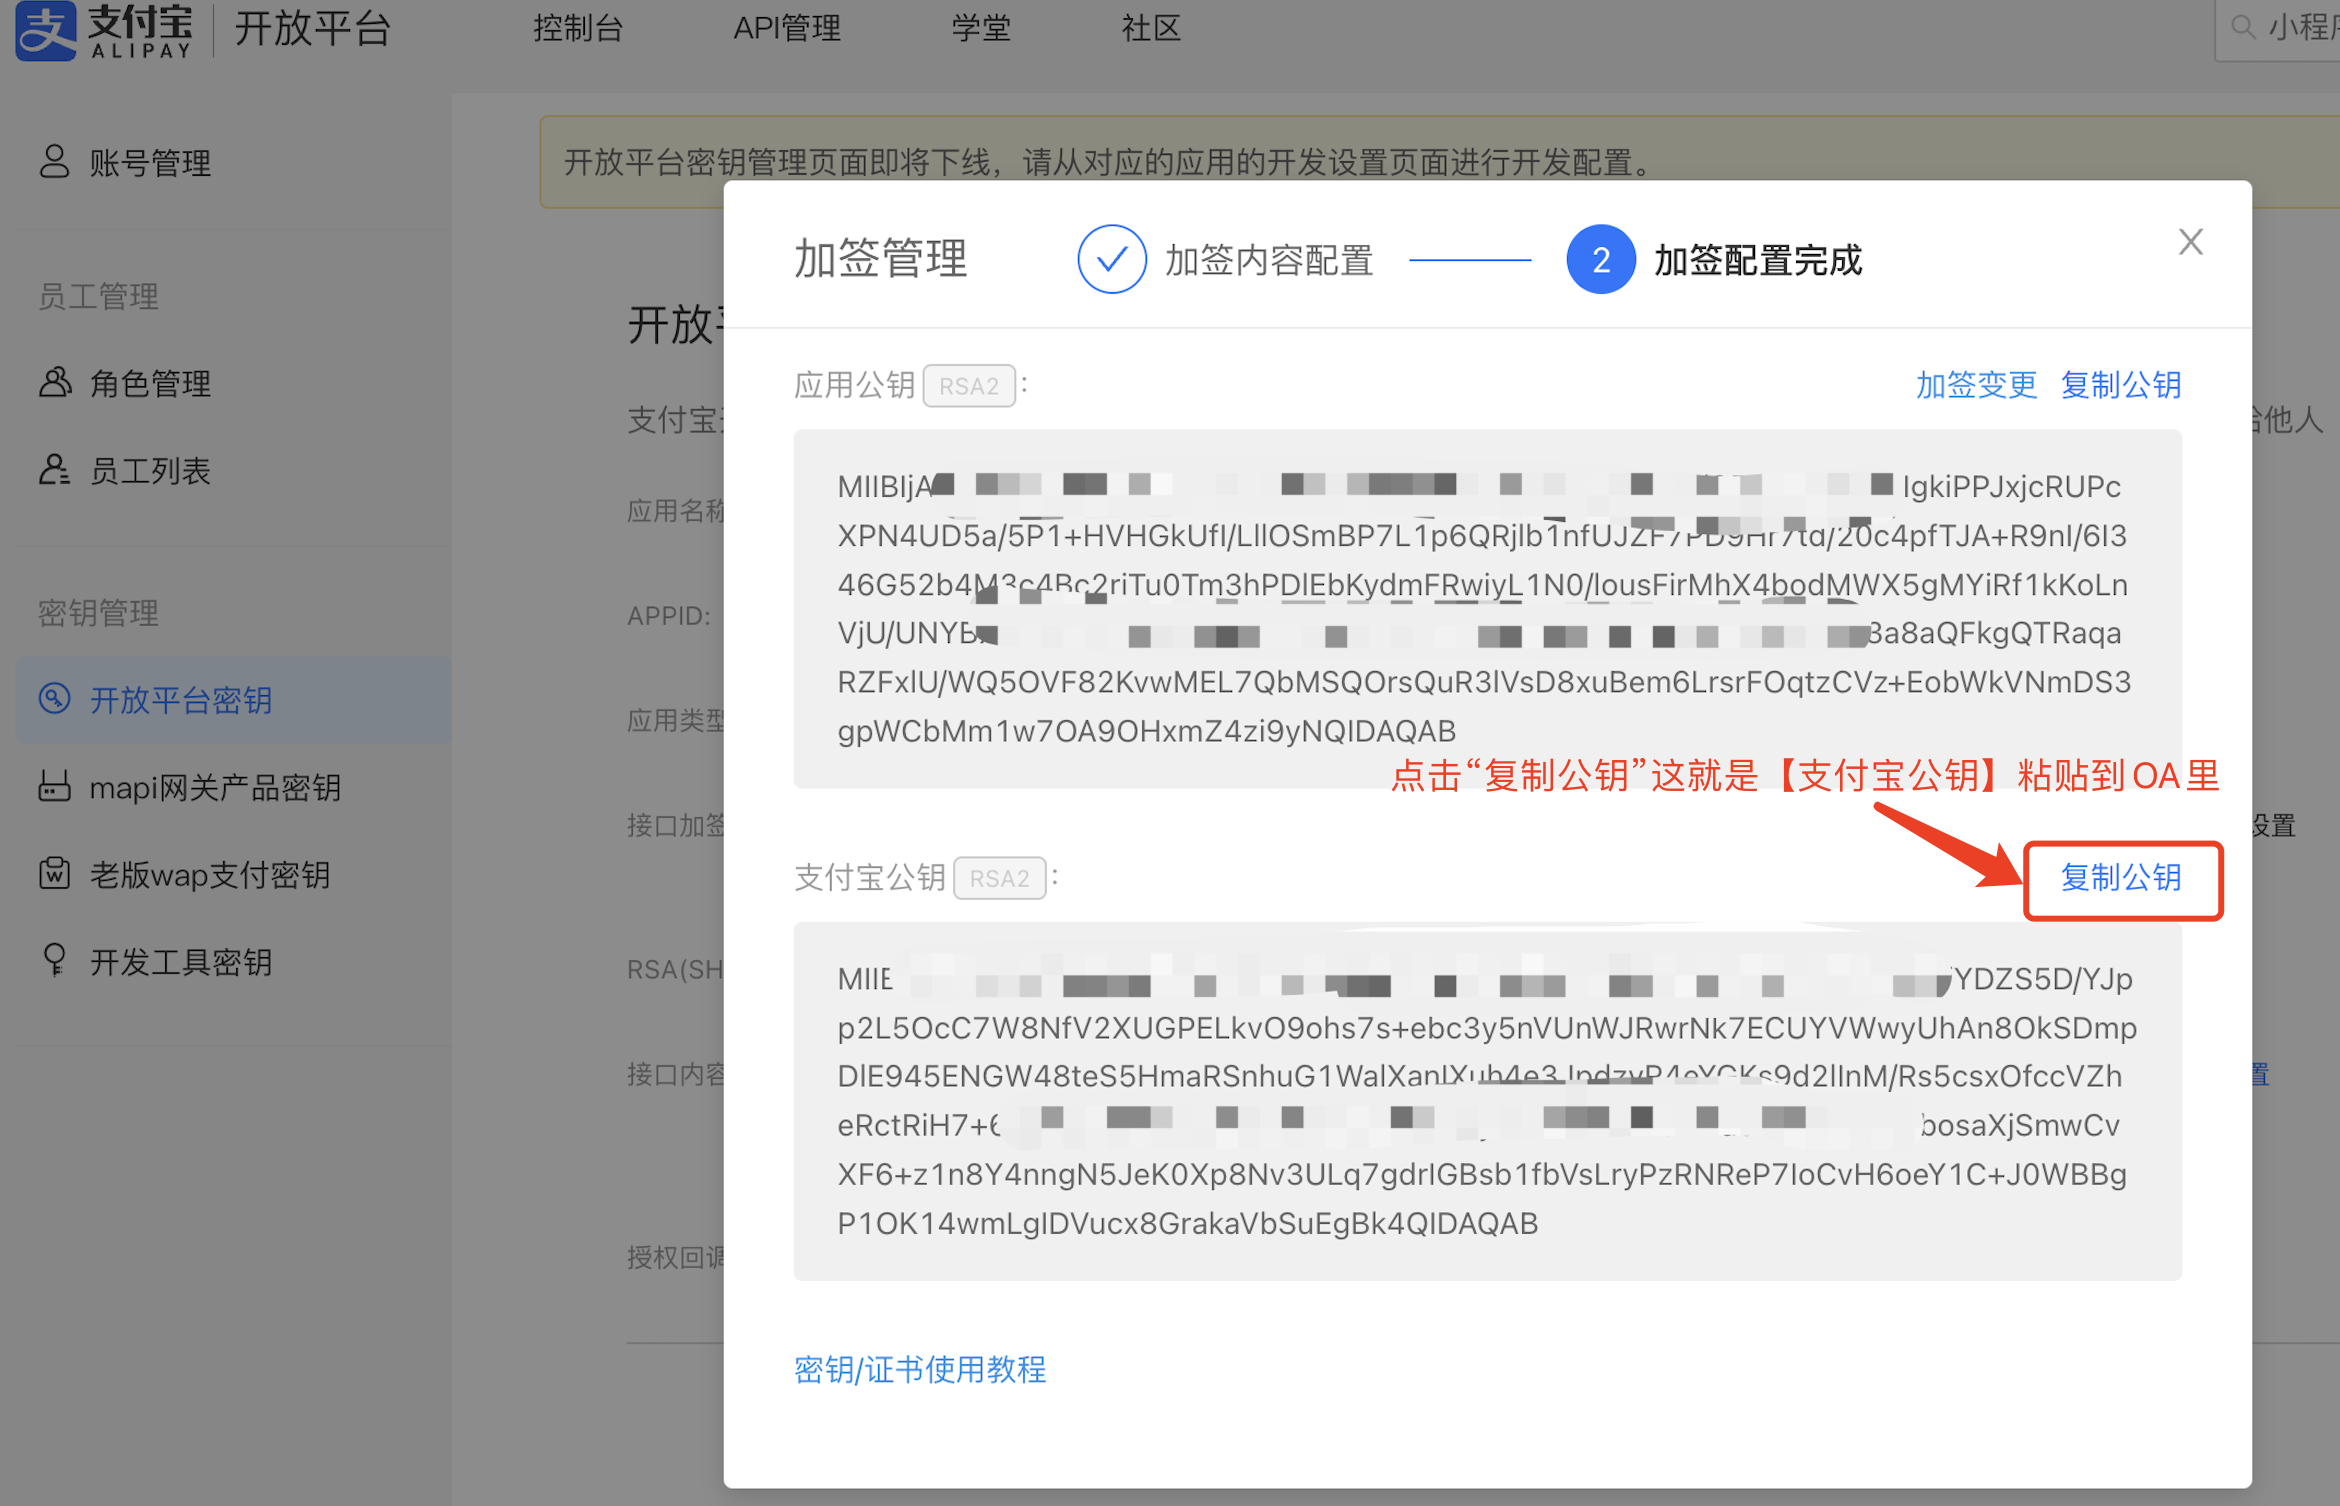Click the 角色管理 role icon
This screenshot has width=2340, height=1506.
(x=55, y=382)
